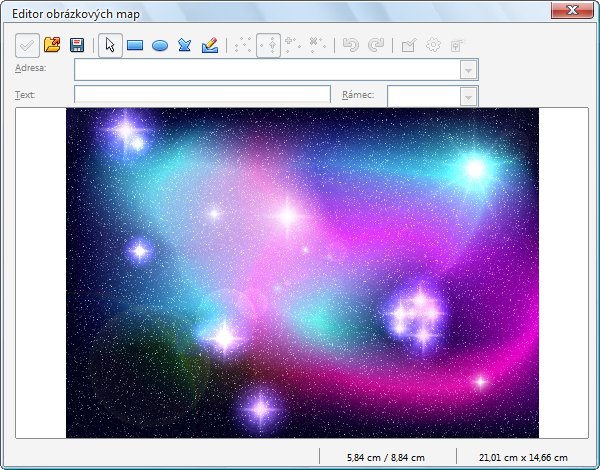Pick the Polygon hotspot tool
This screenshot has height=470, width=600.
184,45
